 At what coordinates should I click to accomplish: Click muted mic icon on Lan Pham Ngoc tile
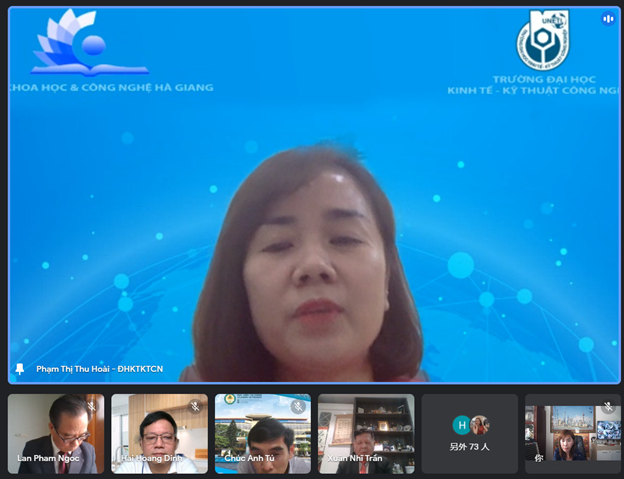point(92,406)
